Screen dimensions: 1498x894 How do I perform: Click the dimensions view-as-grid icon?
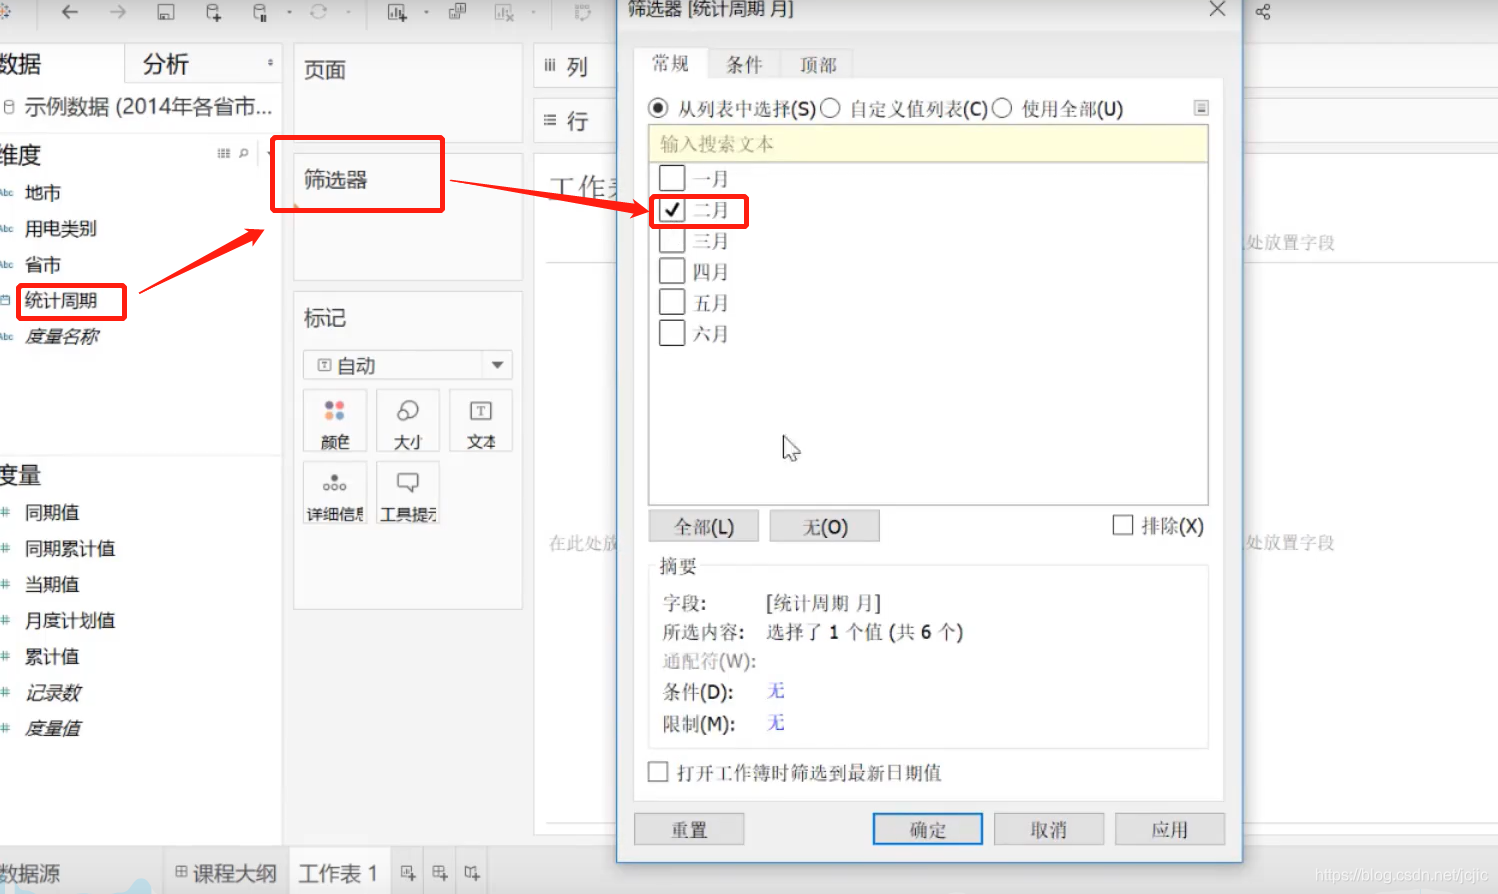[224, 153]
